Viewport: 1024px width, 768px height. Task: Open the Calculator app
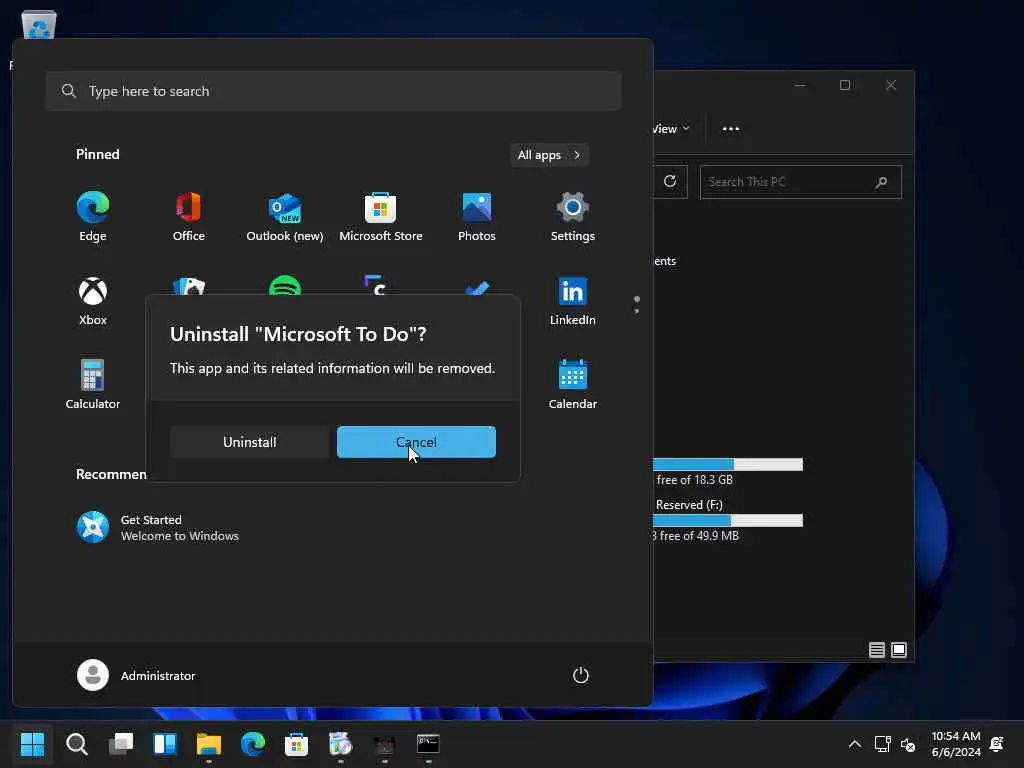tap(93, 384)
